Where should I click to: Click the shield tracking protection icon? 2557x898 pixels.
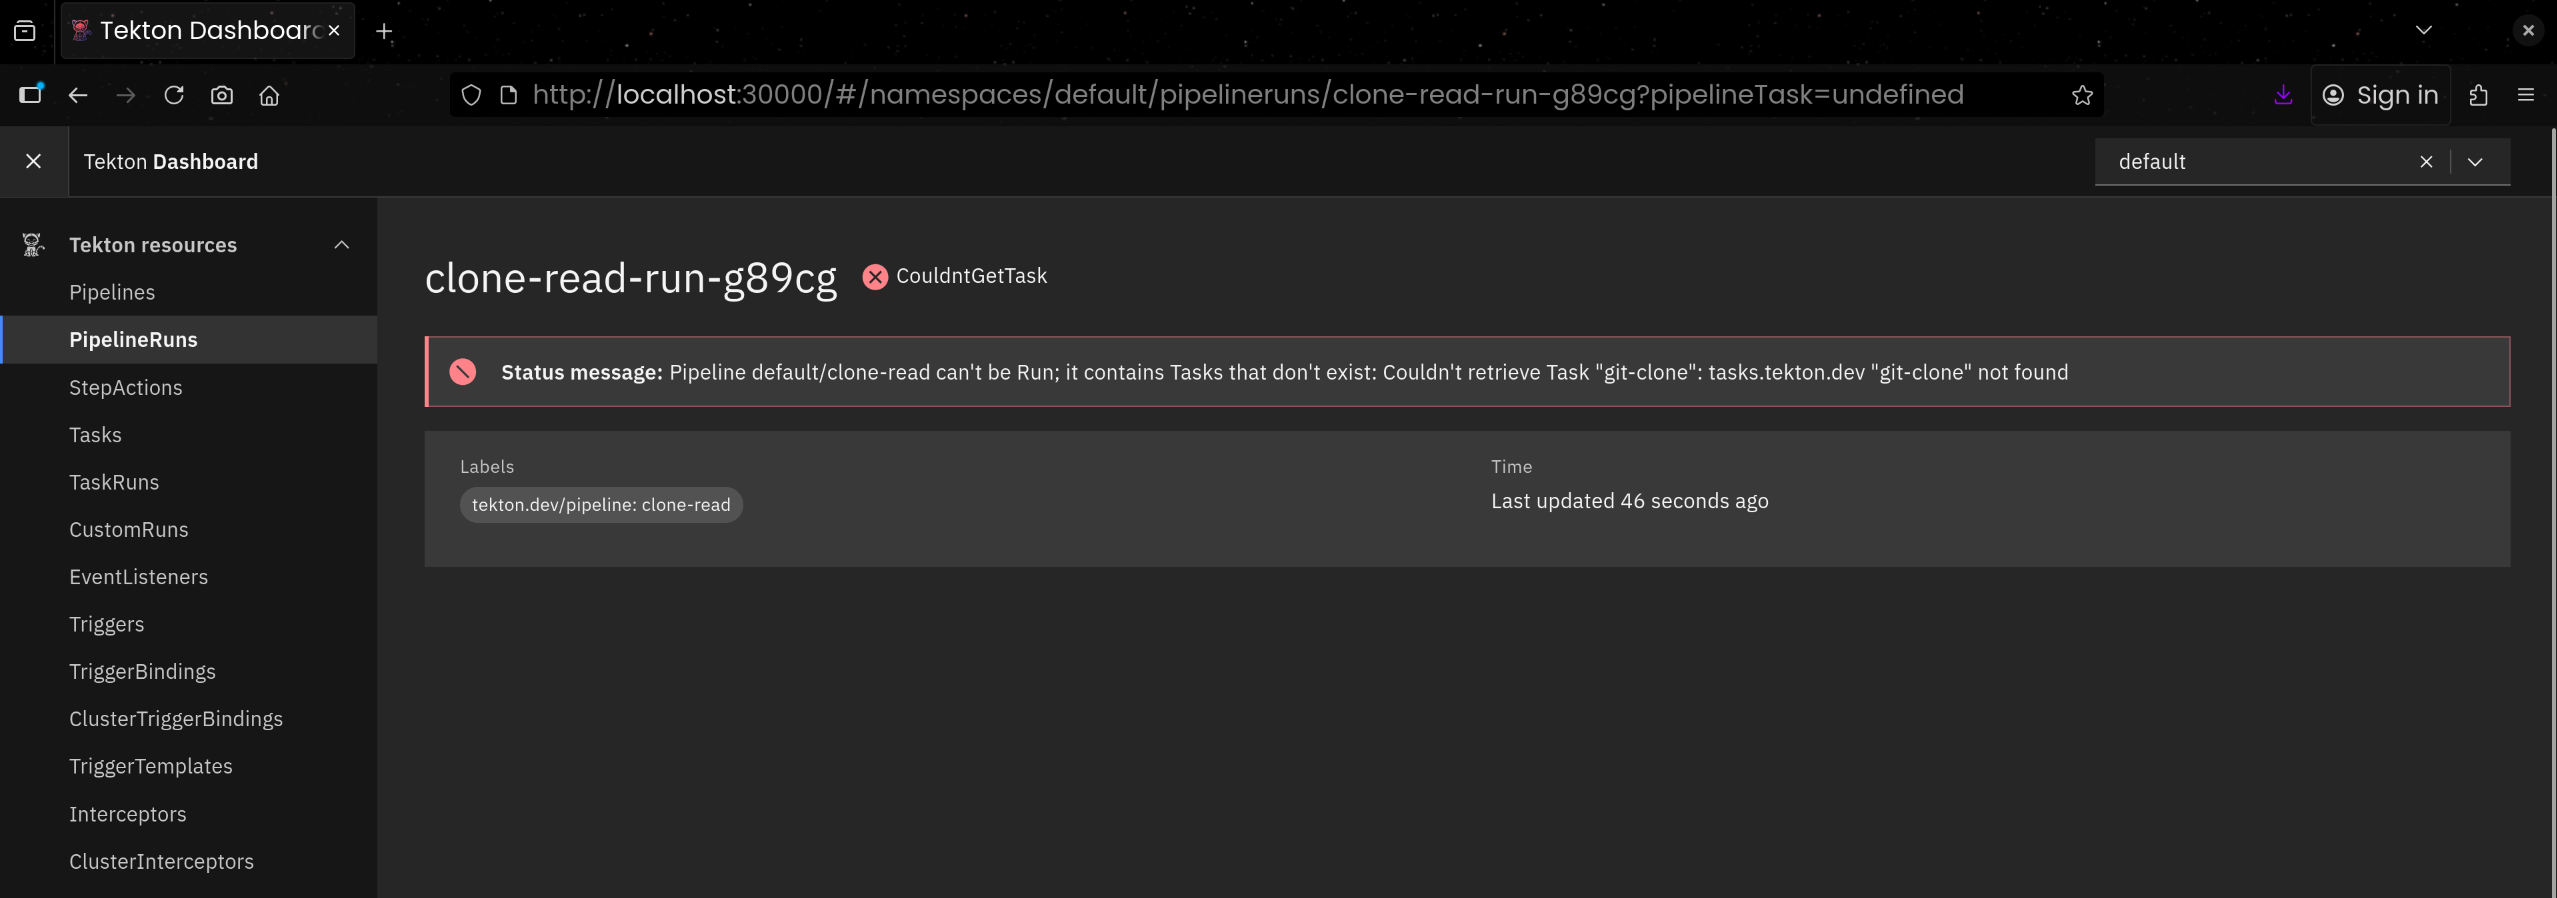click(471, 95)
